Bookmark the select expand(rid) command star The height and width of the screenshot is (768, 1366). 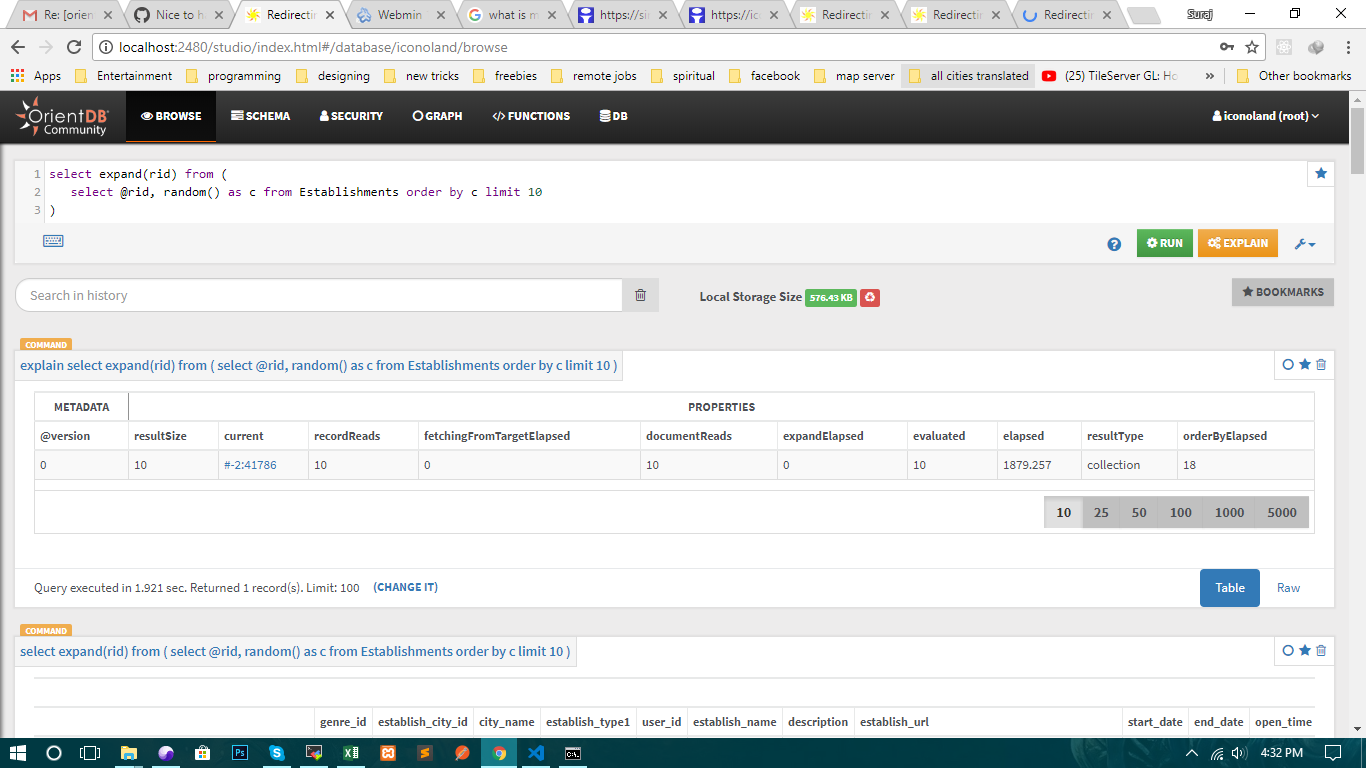(1304, 650)
